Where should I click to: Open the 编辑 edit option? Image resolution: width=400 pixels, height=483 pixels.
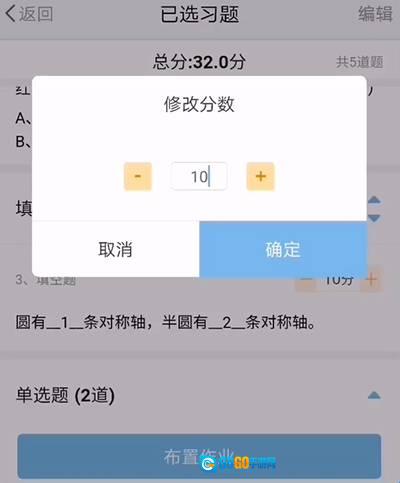[375, 14]
